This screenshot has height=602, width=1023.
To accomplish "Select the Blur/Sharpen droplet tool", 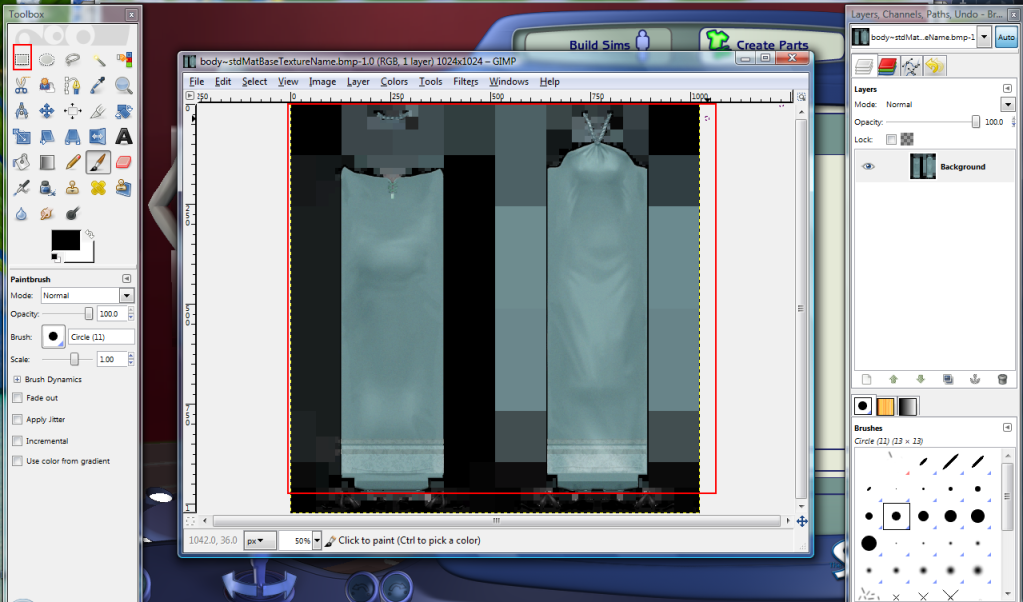I will [x=22, y=213].
